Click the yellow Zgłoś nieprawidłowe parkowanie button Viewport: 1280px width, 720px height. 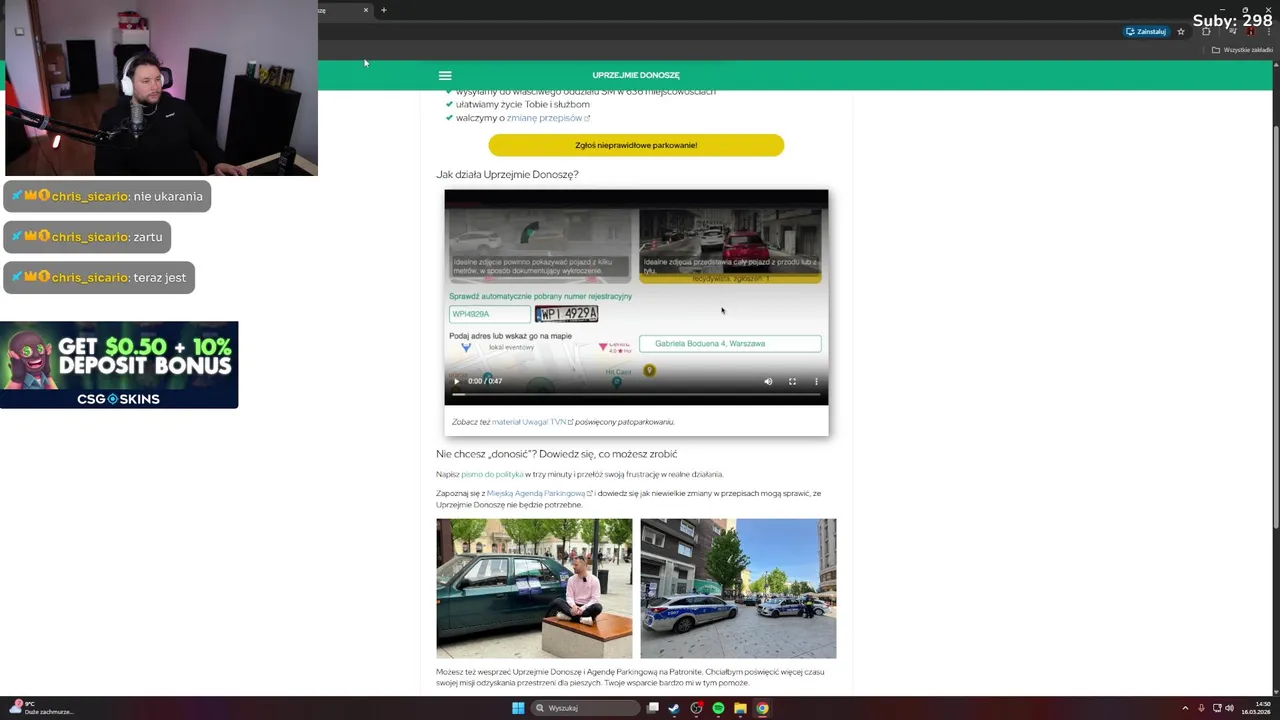coord(636,145)
